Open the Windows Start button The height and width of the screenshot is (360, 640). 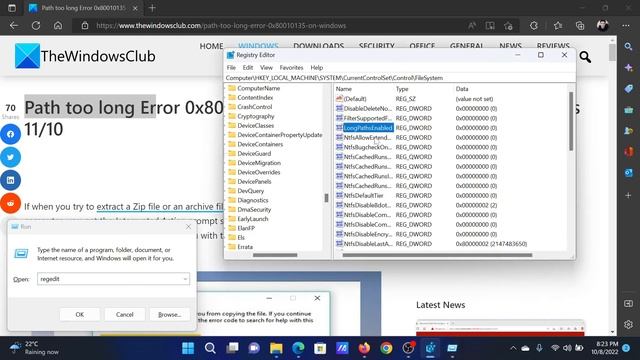[x=188, y=348]
